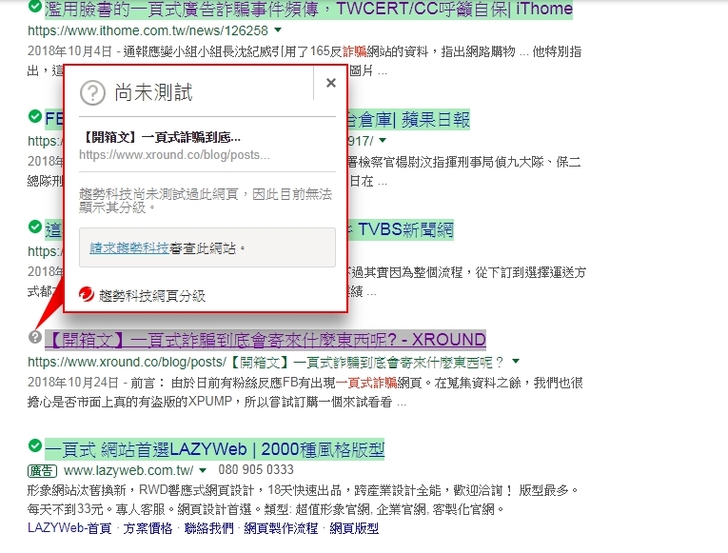Screen dimensions: 728x553
Task: Click the www.lazyweb.com.tw/ URL text
Action: (129, 470)
